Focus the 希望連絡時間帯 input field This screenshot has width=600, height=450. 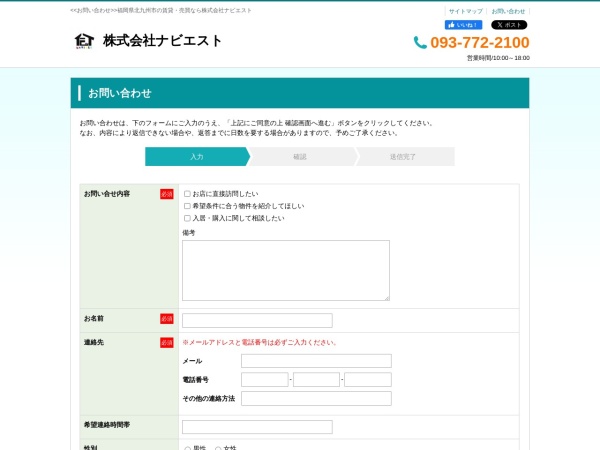tap(257, 427)
